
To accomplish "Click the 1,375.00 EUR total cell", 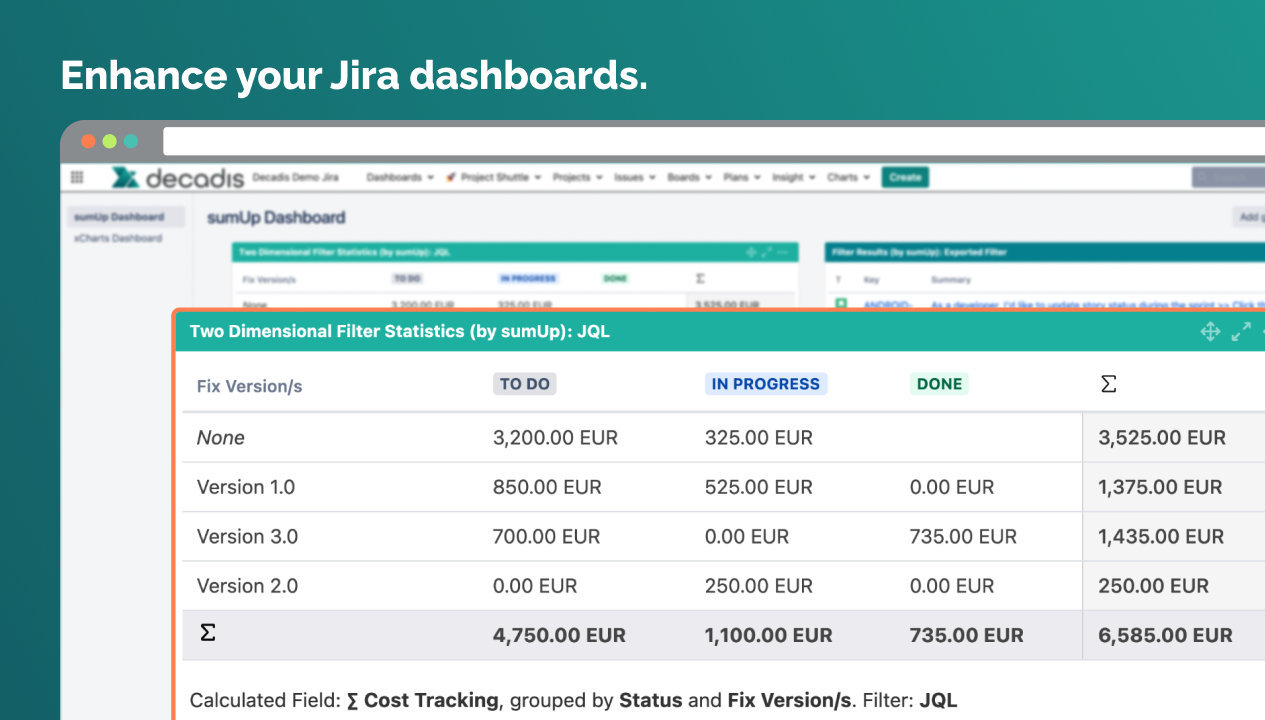I will (x=1160, y=487).
